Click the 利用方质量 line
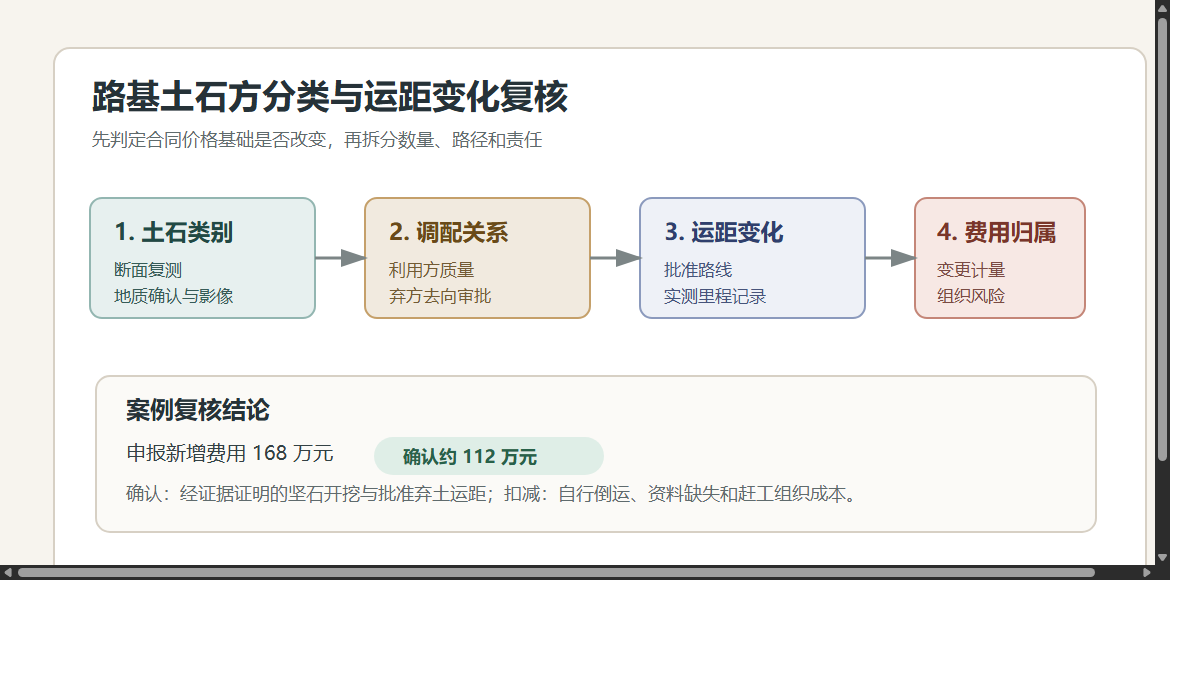This screenshot has height=675, width=1200. click(432, 270)
